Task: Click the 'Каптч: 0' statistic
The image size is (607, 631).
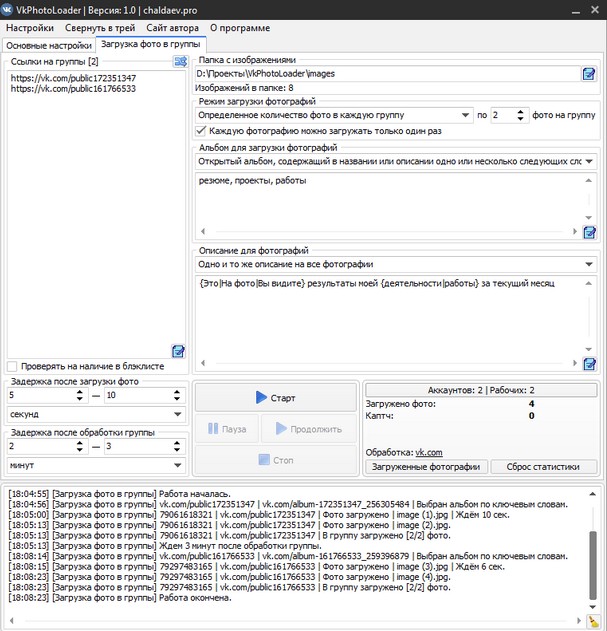Action: tap(450, 416)
